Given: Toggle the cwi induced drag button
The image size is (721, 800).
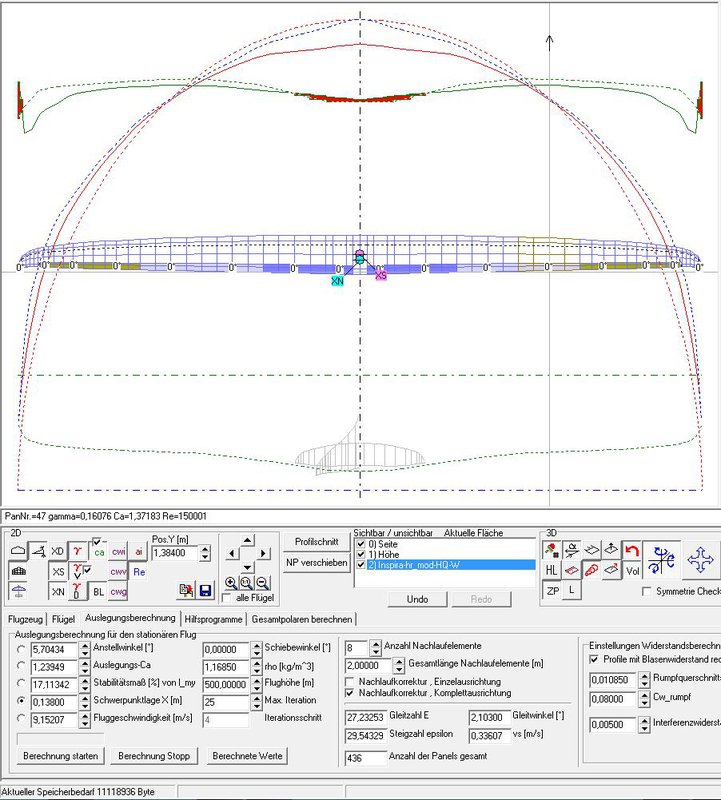Looking at the screenshot, I should (x=118, y=552).
